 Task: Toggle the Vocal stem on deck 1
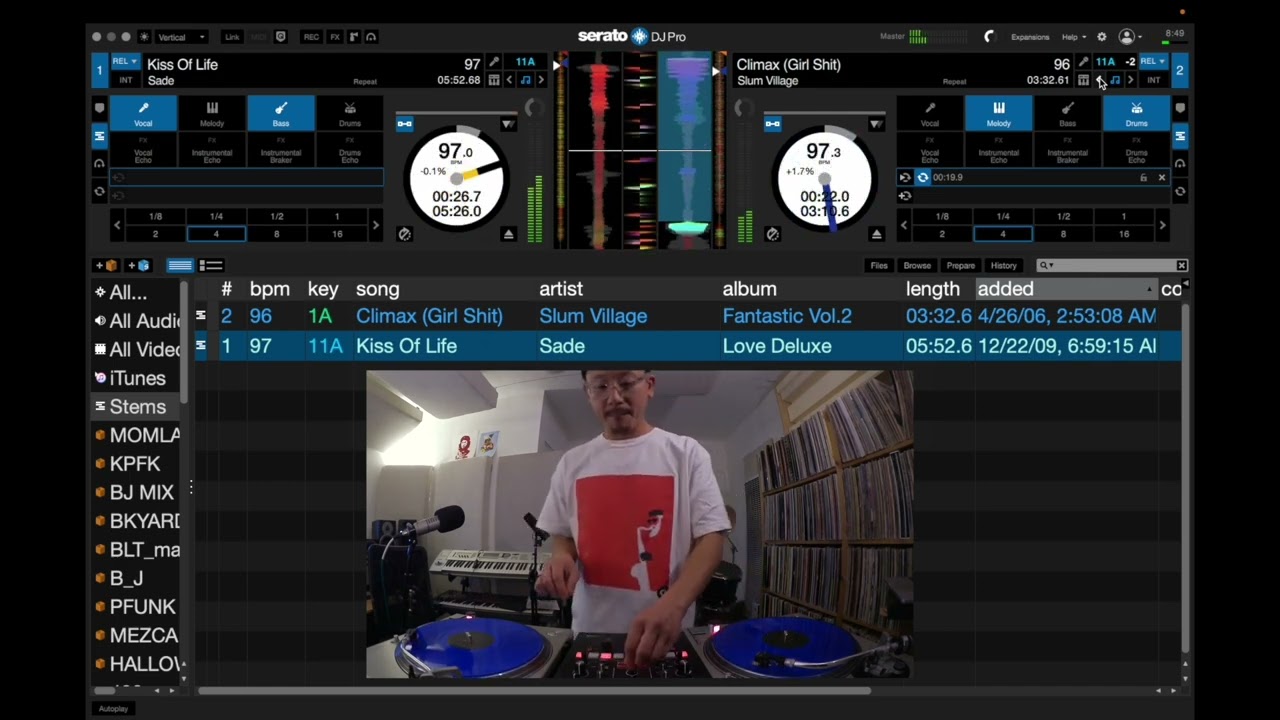click(x=143, y=113)
